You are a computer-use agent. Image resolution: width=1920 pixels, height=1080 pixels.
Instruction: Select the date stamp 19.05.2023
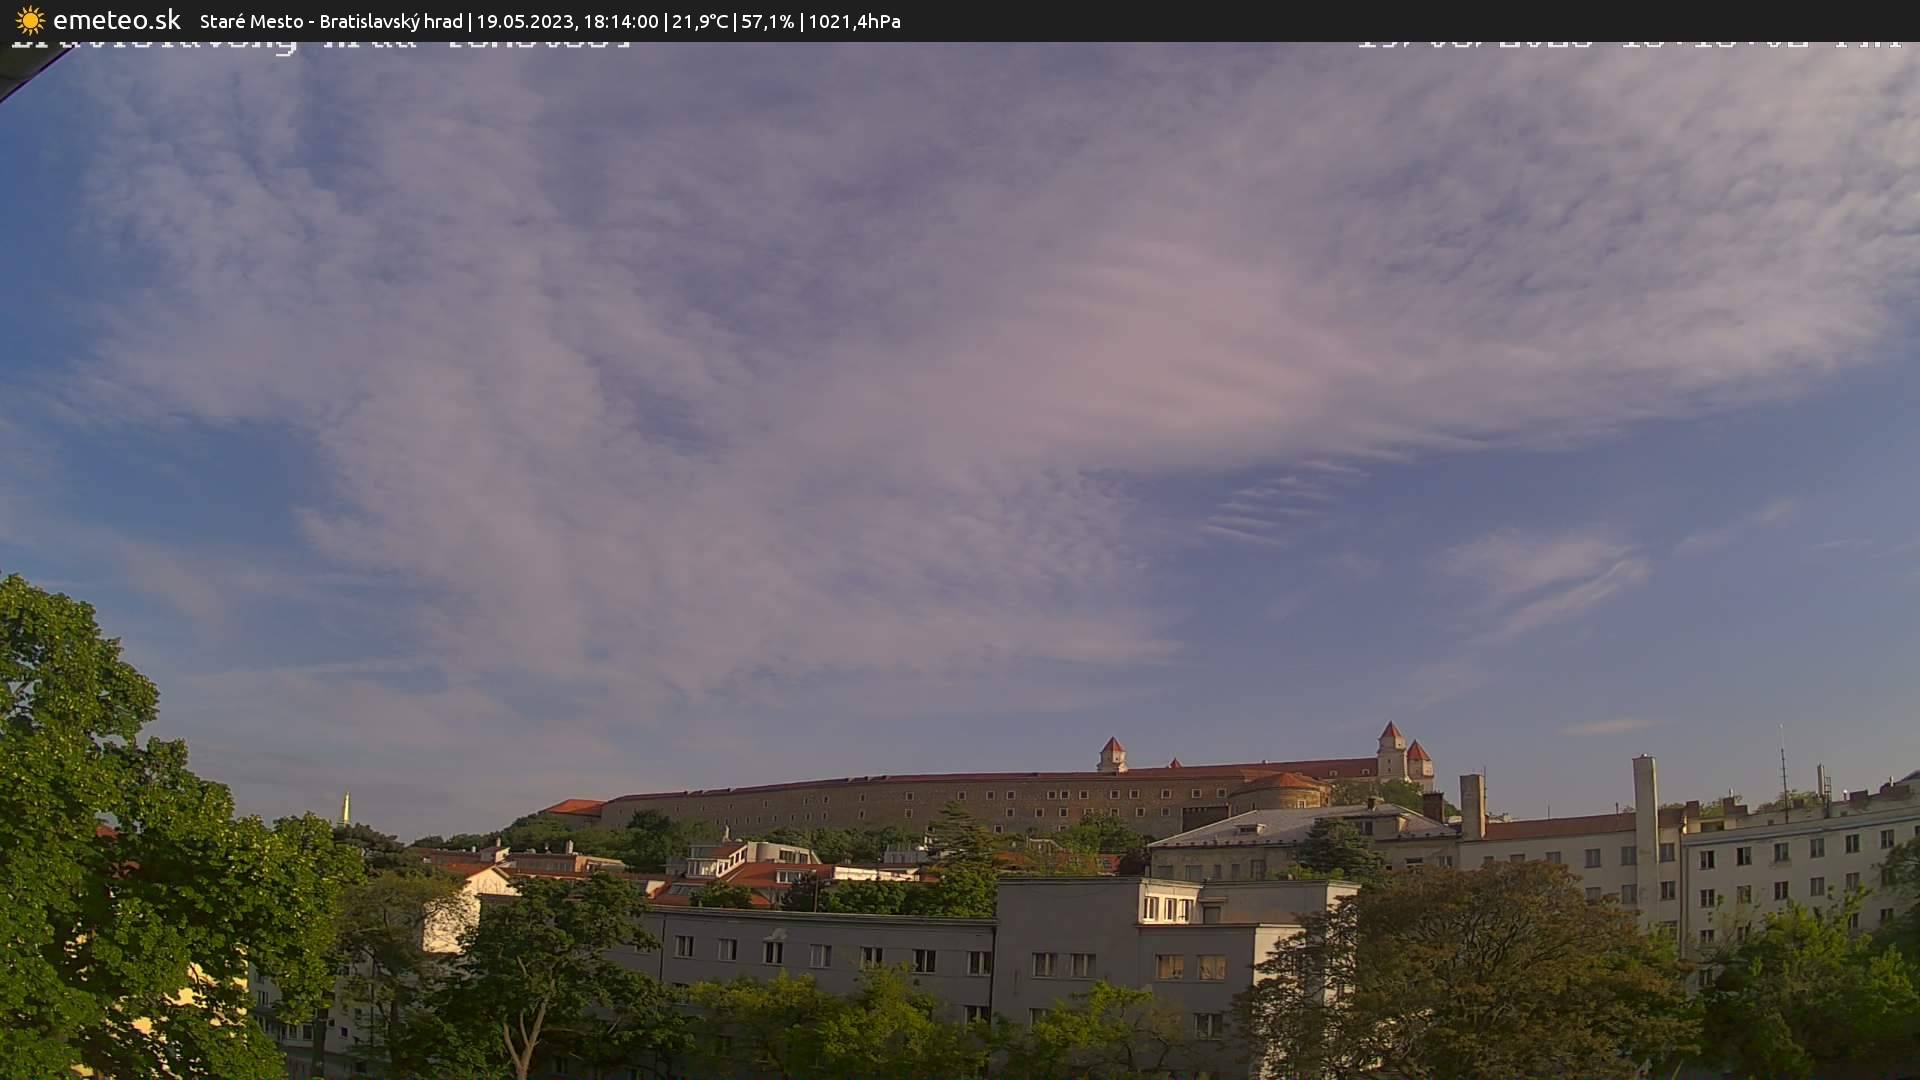click(524, 21)
